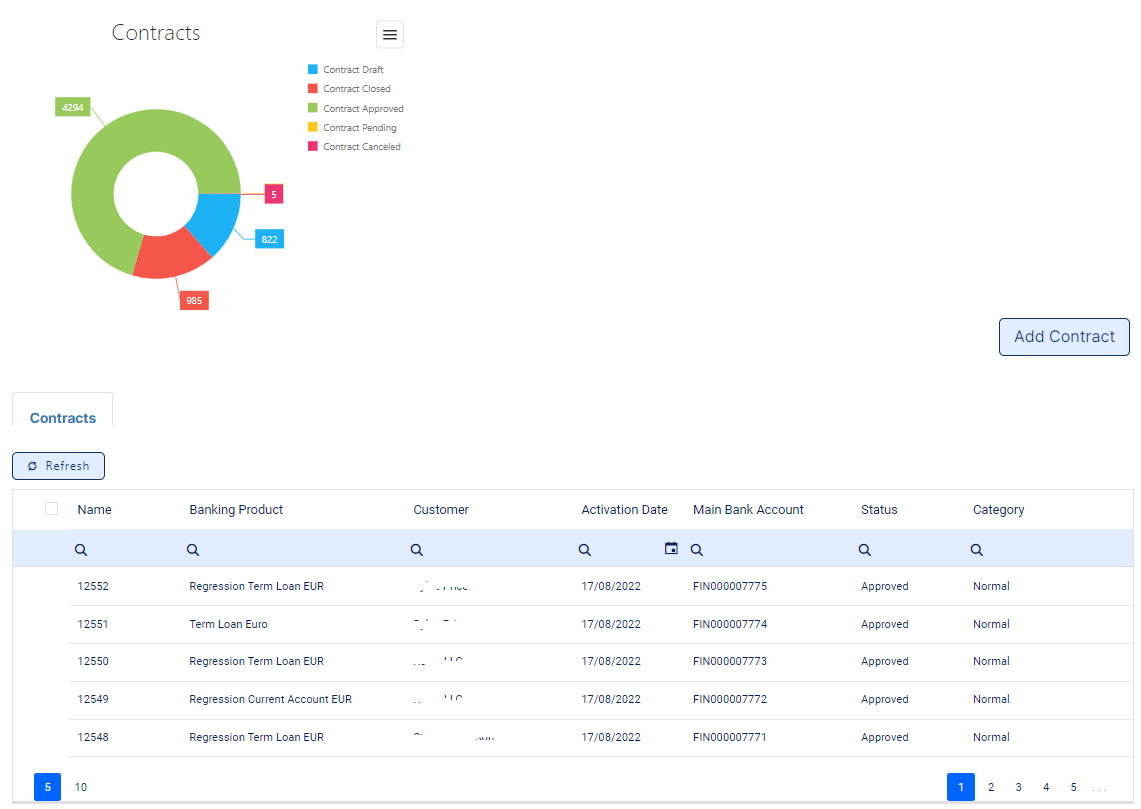Open contract row 12549

point(93,699)
